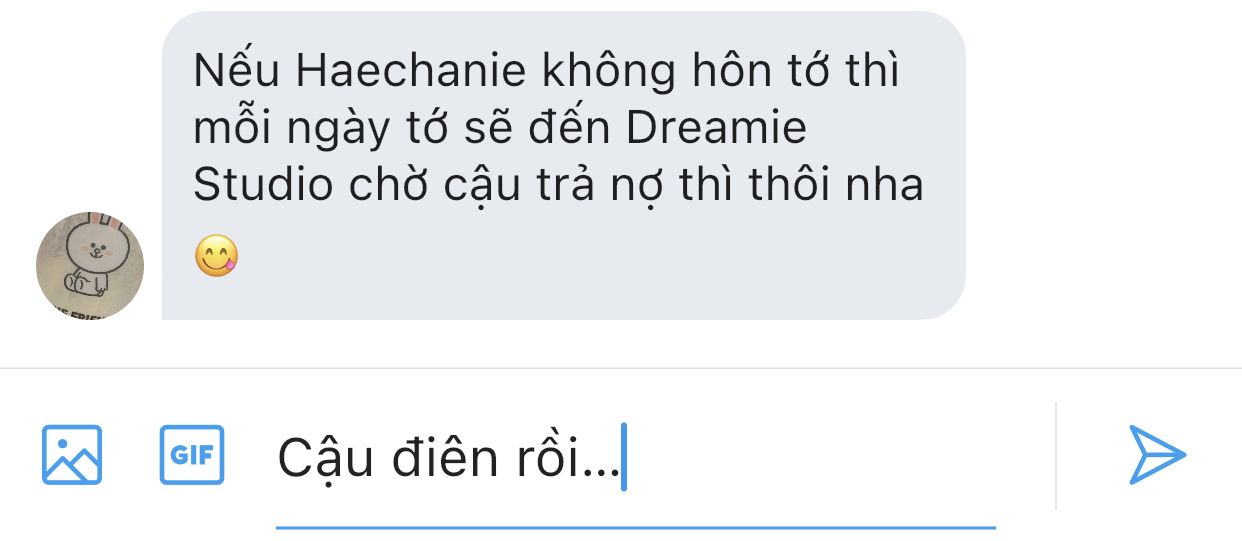Open the sender's bunny avatar profile
The width and height of the screenshot is (1242, 541).
click(90, 266)
